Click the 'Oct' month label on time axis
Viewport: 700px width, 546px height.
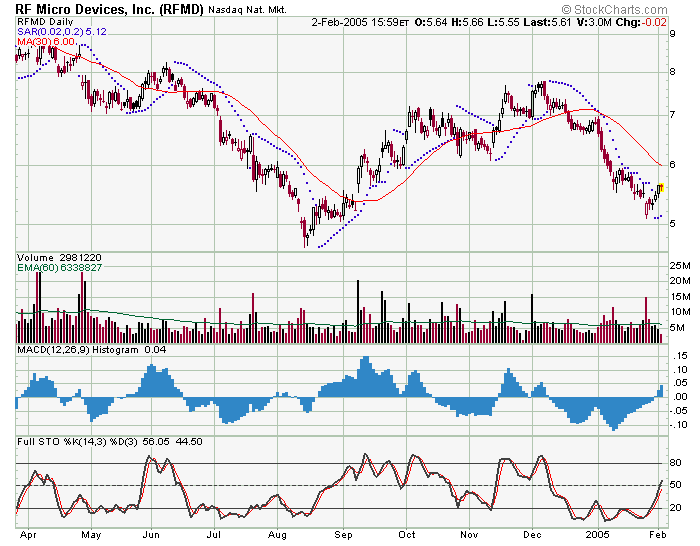tap(407, 535)
